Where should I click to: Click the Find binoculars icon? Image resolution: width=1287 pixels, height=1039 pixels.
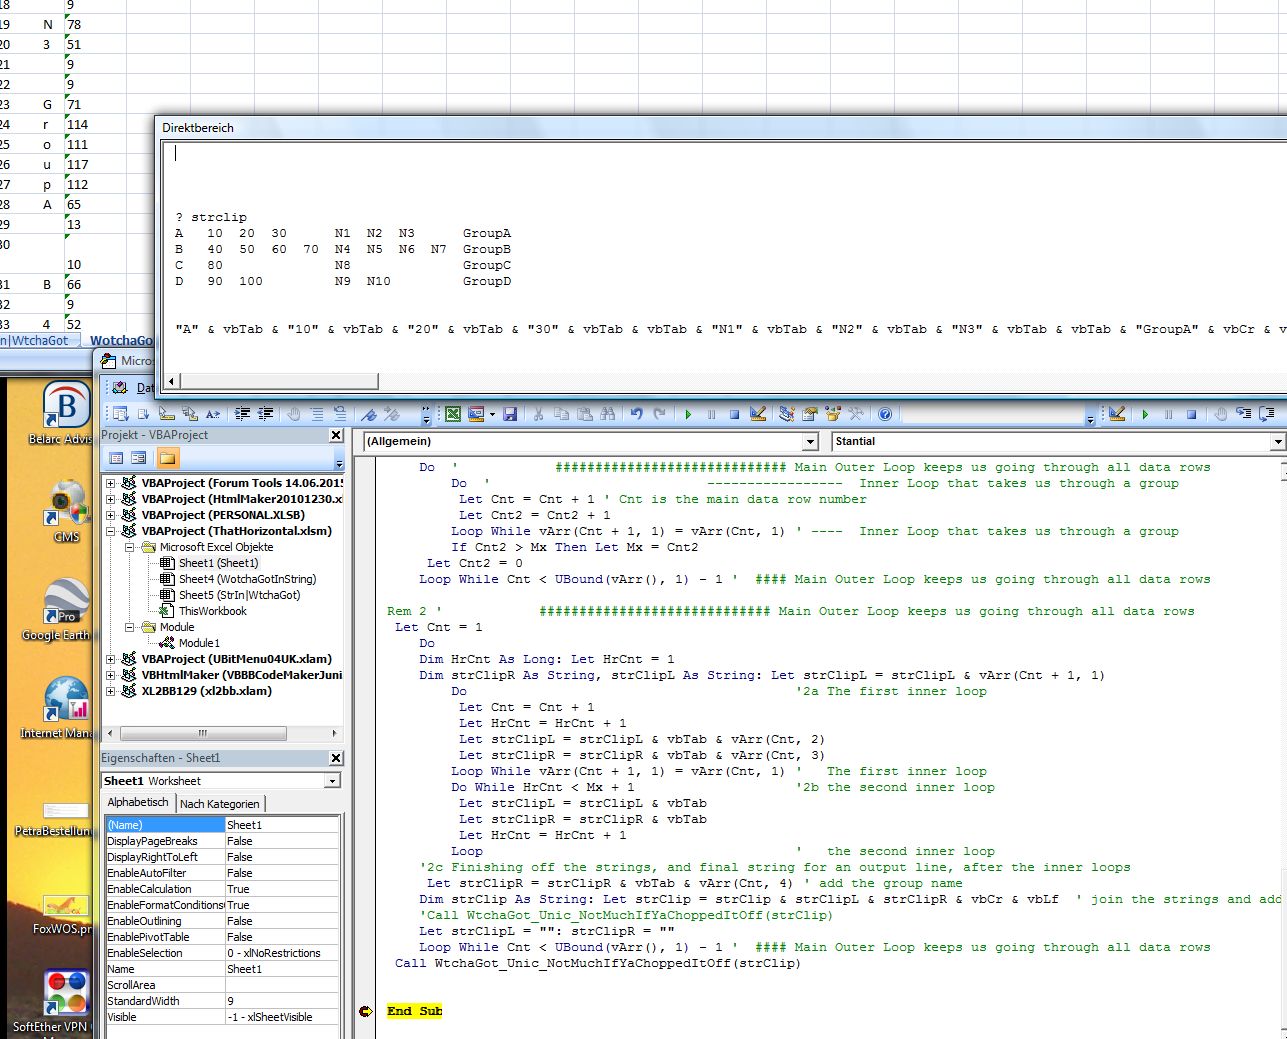pos(608,414)
